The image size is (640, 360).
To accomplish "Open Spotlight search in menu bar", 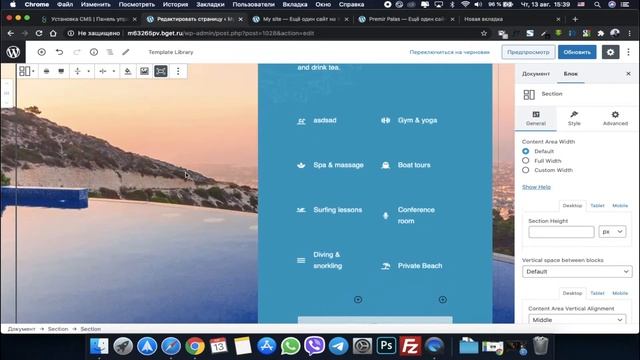I will pyautogui.click(x=597, y=4).
